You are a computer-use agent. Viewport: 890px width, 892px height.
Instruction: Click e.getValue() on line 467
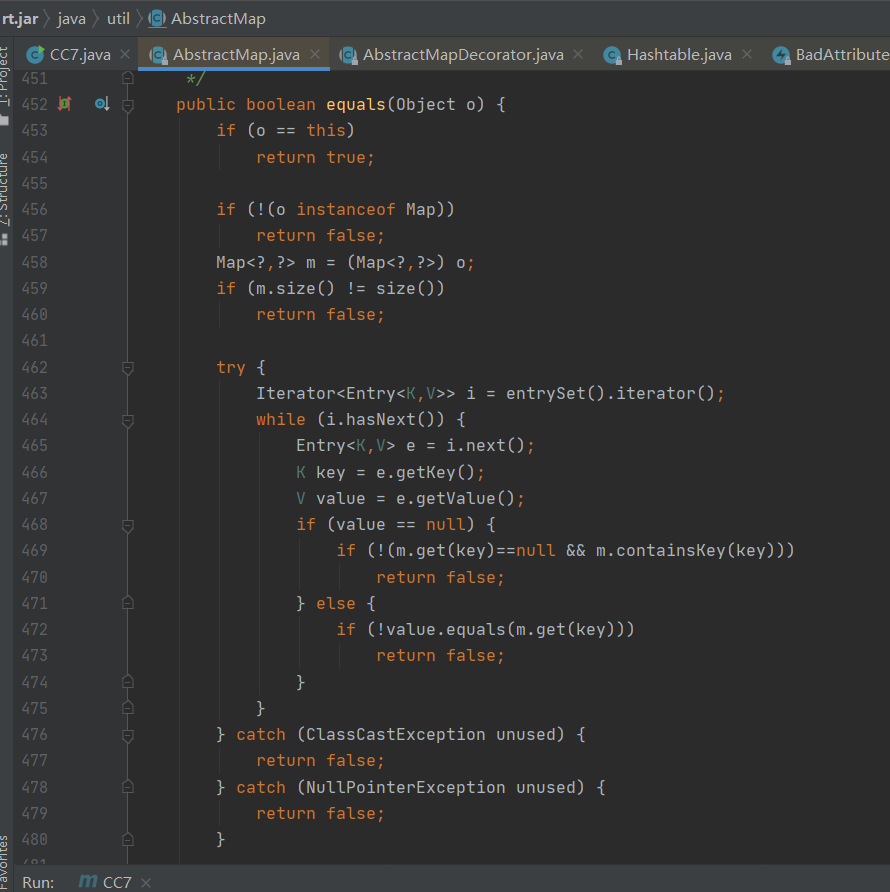coord(455,499)
